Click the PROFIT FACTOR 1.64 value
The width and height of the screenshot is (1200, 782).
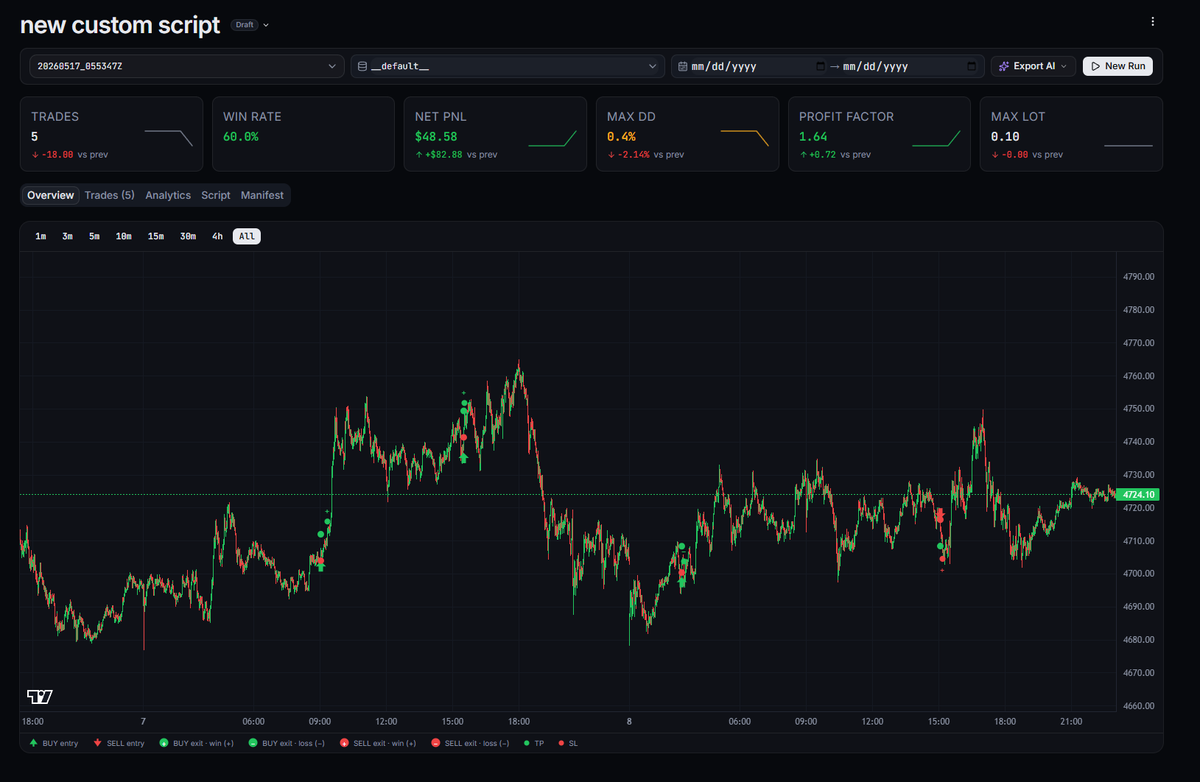pos(814,136)
